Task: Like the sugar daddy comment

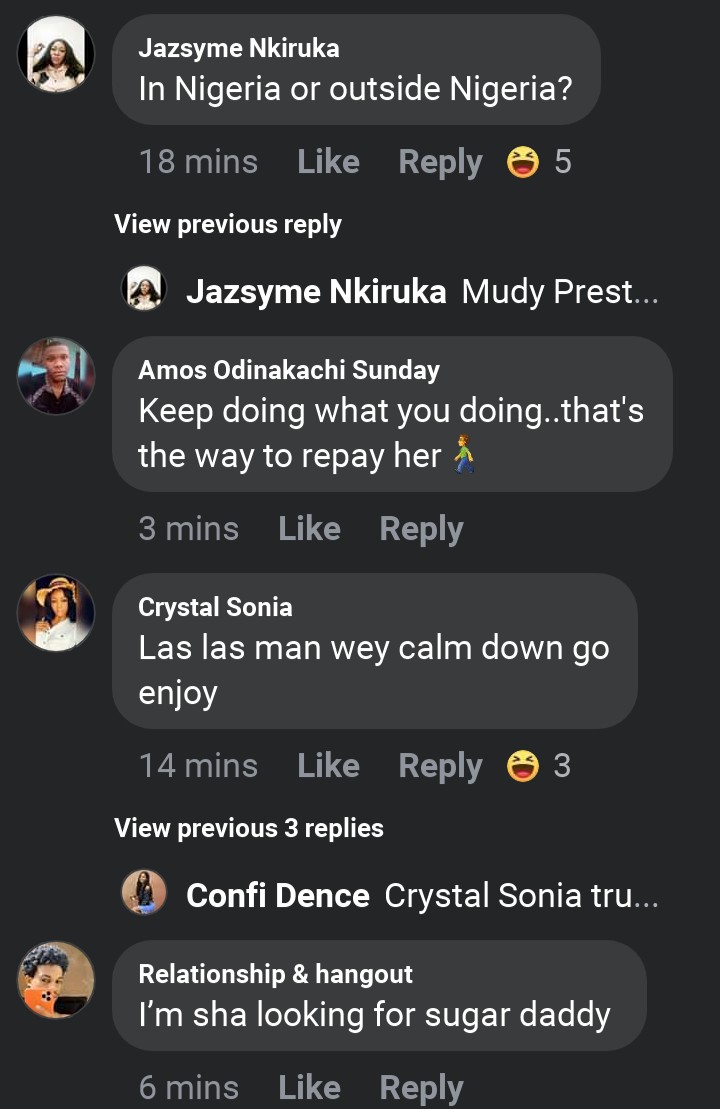Action: (309, 1088)
